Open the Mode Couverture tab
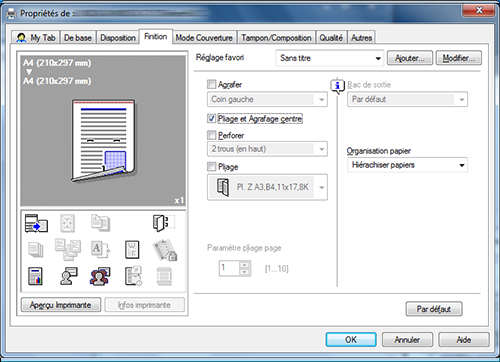The image size is (500, 362). [x=204, y=38]
